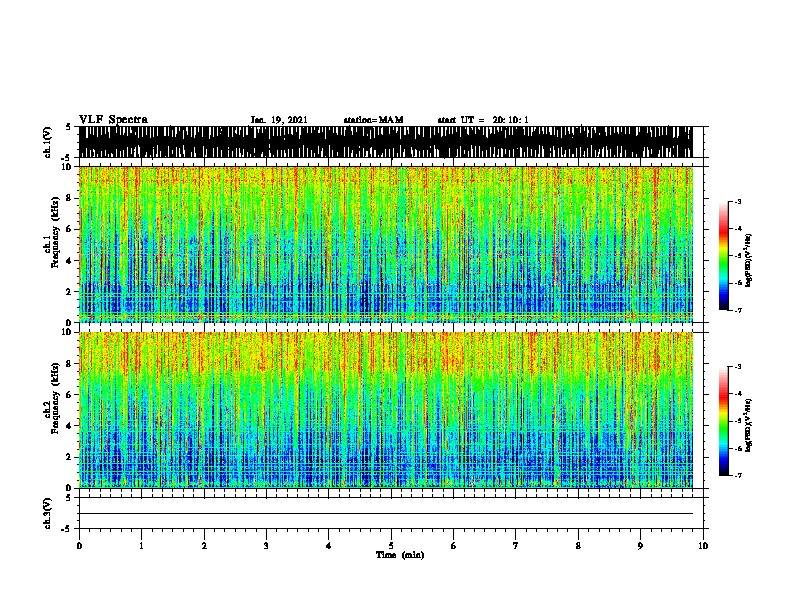
Task: Click the "6" kHz tick on ch.2 frequency axis
Action: [x=69, y=394]
